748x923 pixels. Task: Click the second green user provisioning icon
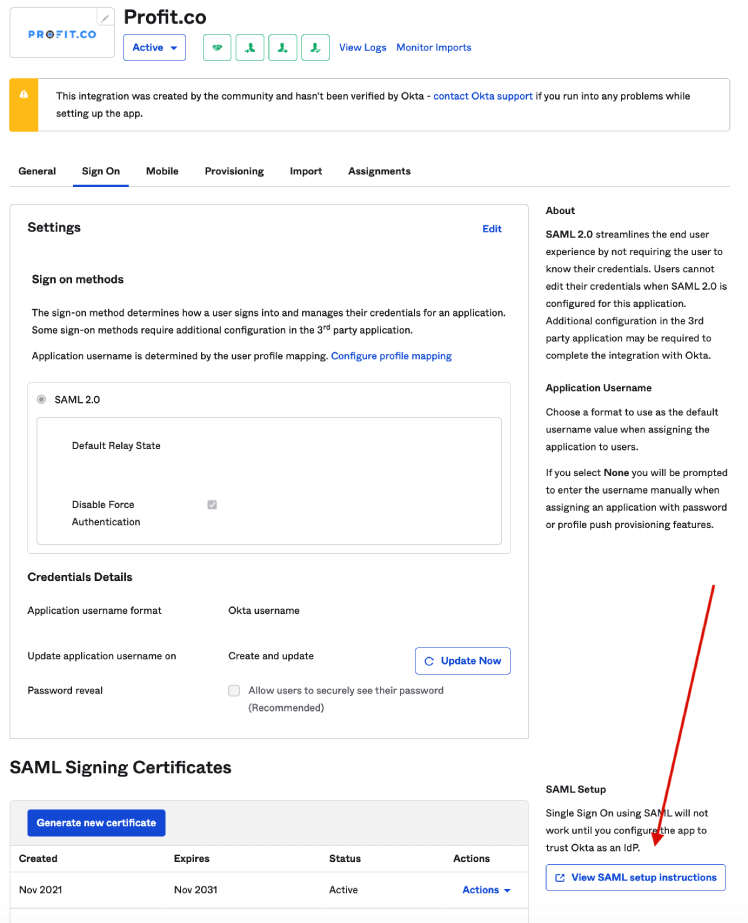[250, 48]
